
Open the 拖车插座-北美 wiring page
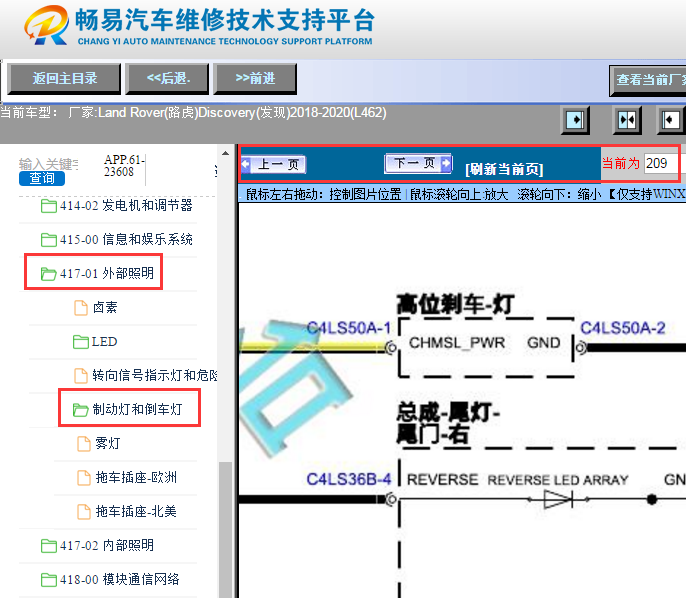pyautogui.click(x=134, y=511)
